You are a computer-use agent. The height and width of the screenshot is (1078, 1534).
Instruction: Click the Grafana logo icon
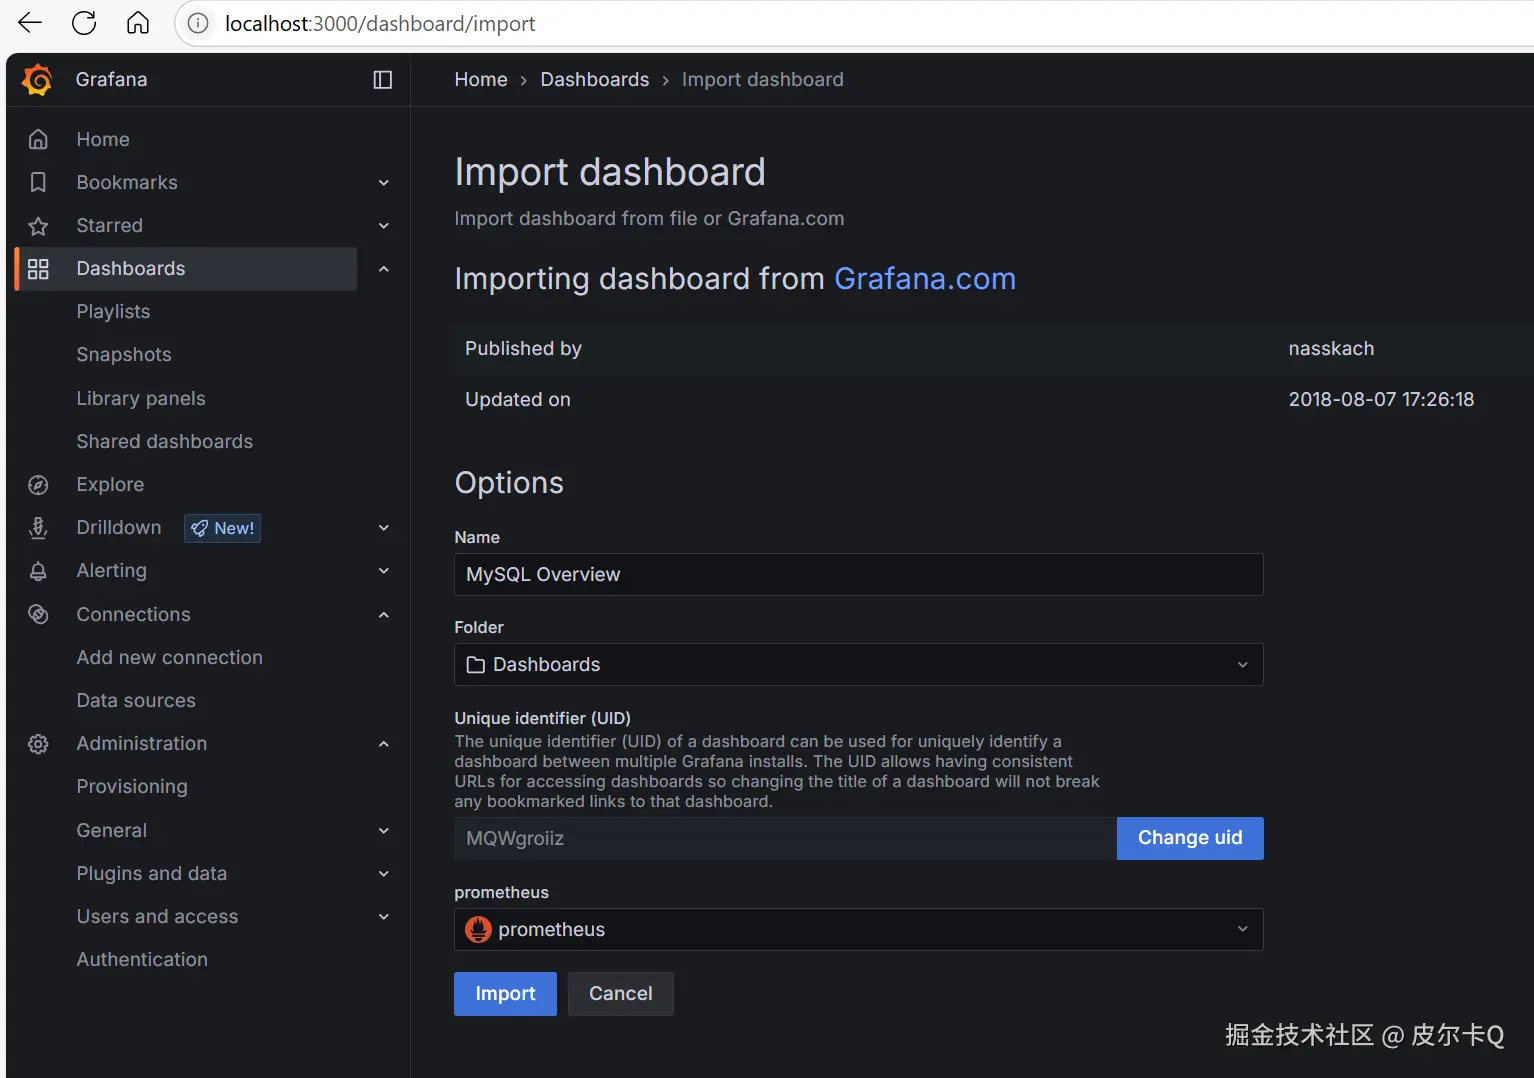[37, 79]
